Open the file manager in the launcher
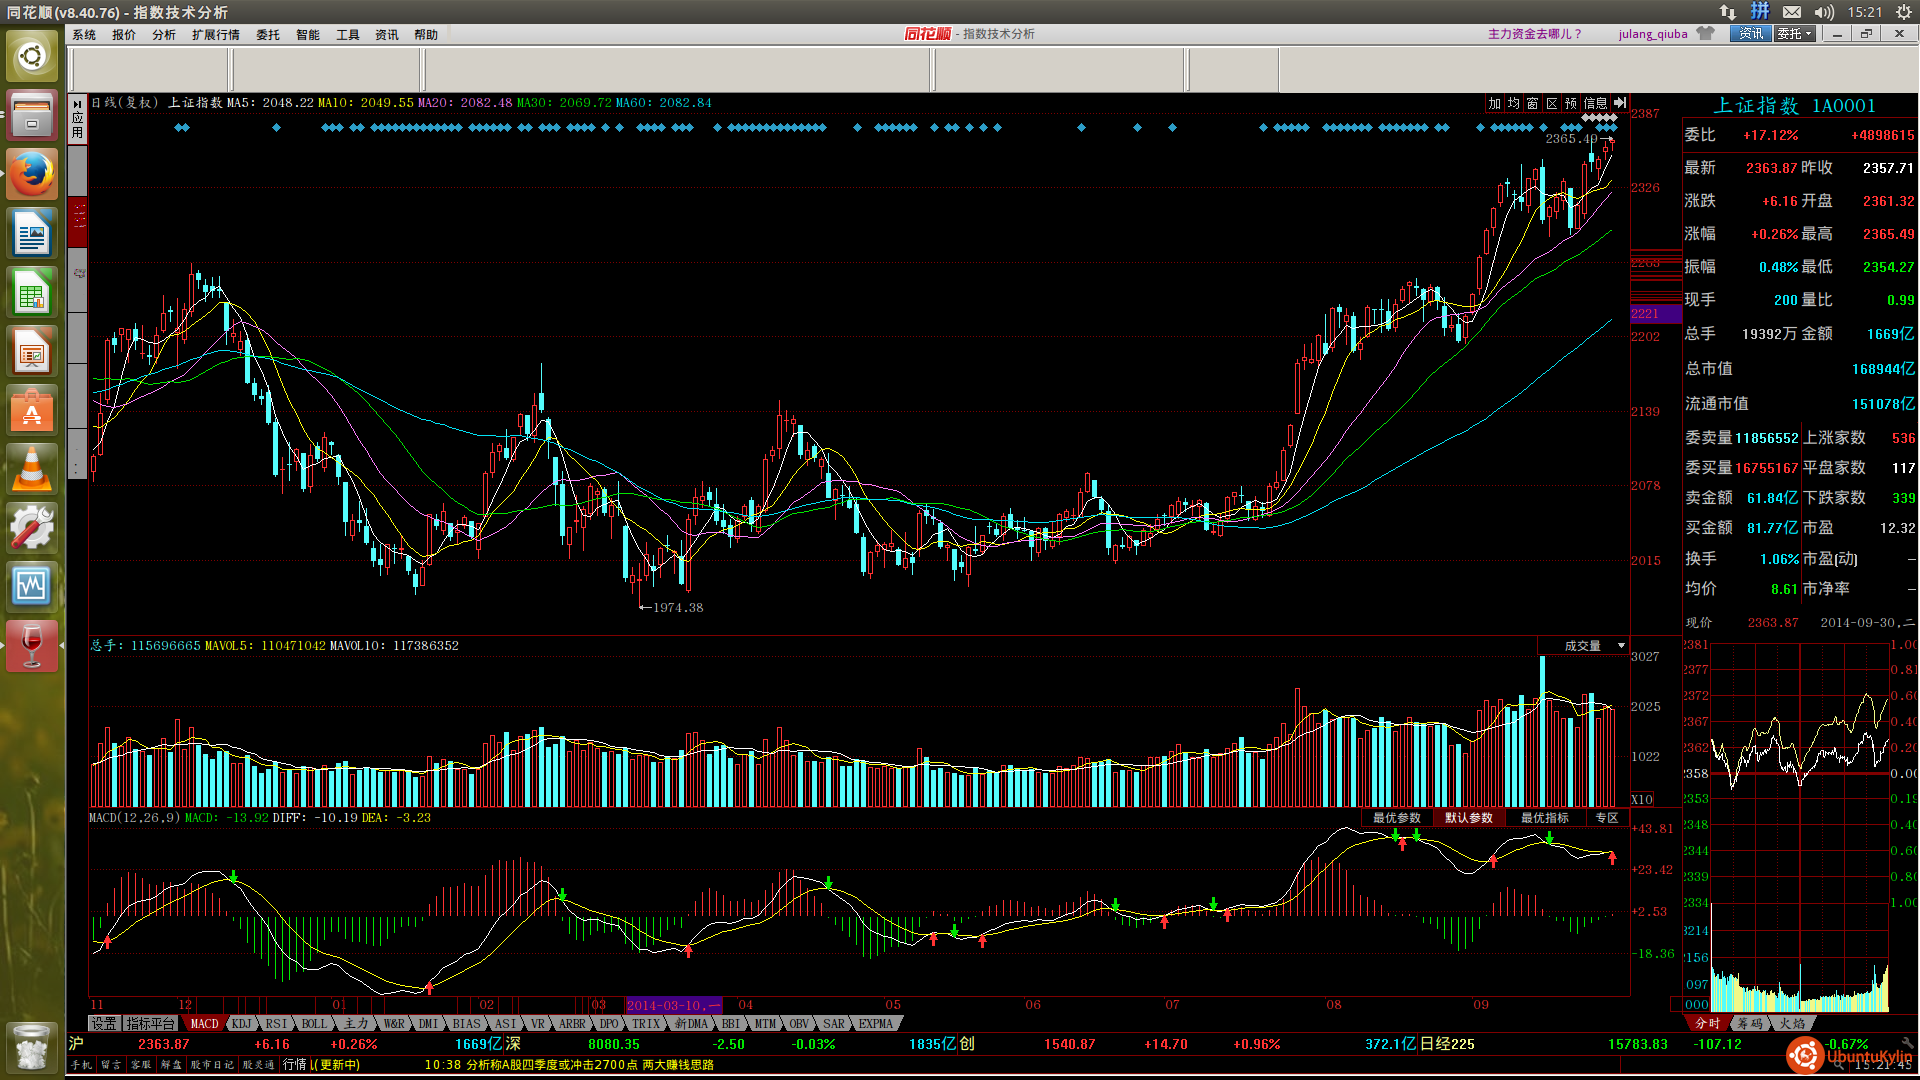1920x1080 pixels. coord(32,115)
